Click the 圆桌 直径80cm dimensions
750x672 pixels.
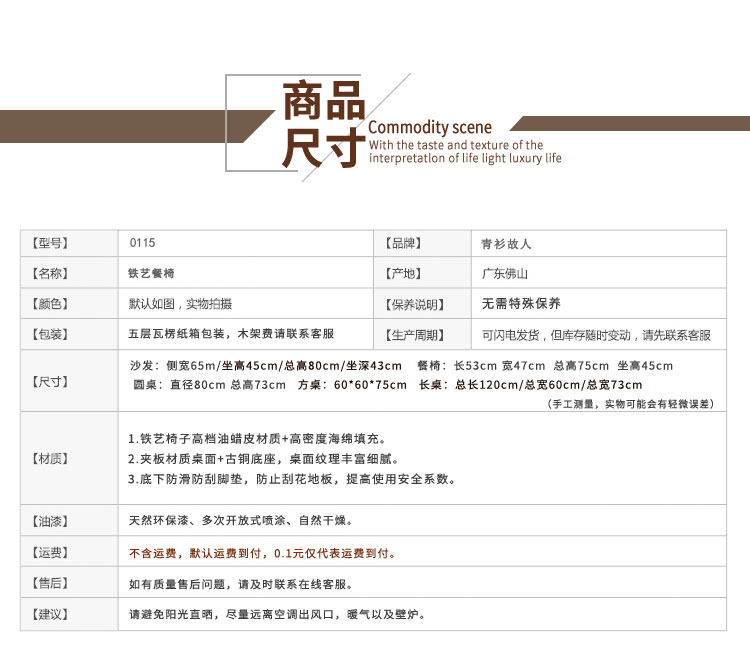click(x=210, y=385)
